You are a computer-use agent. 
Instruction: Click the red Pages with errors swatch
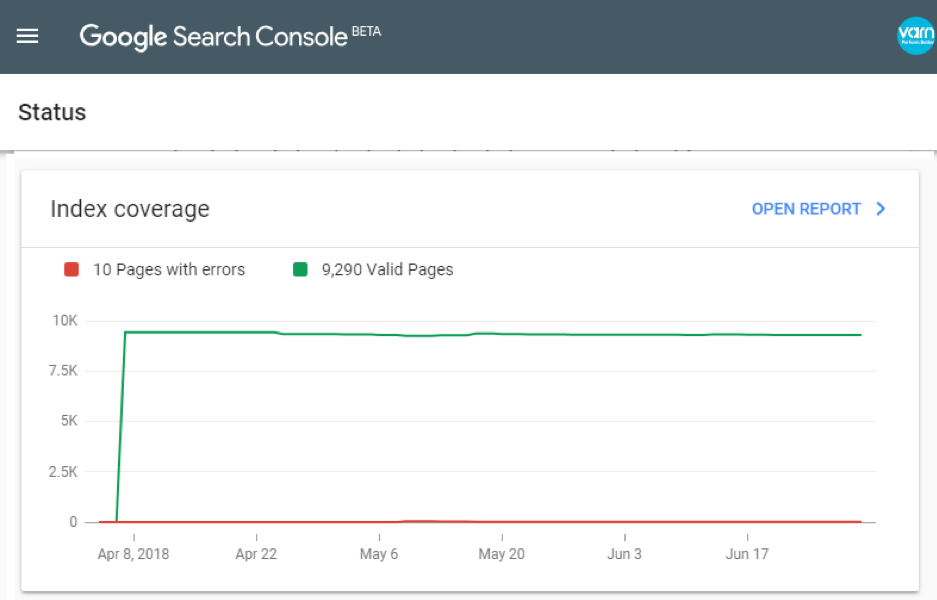pos(72,270)
